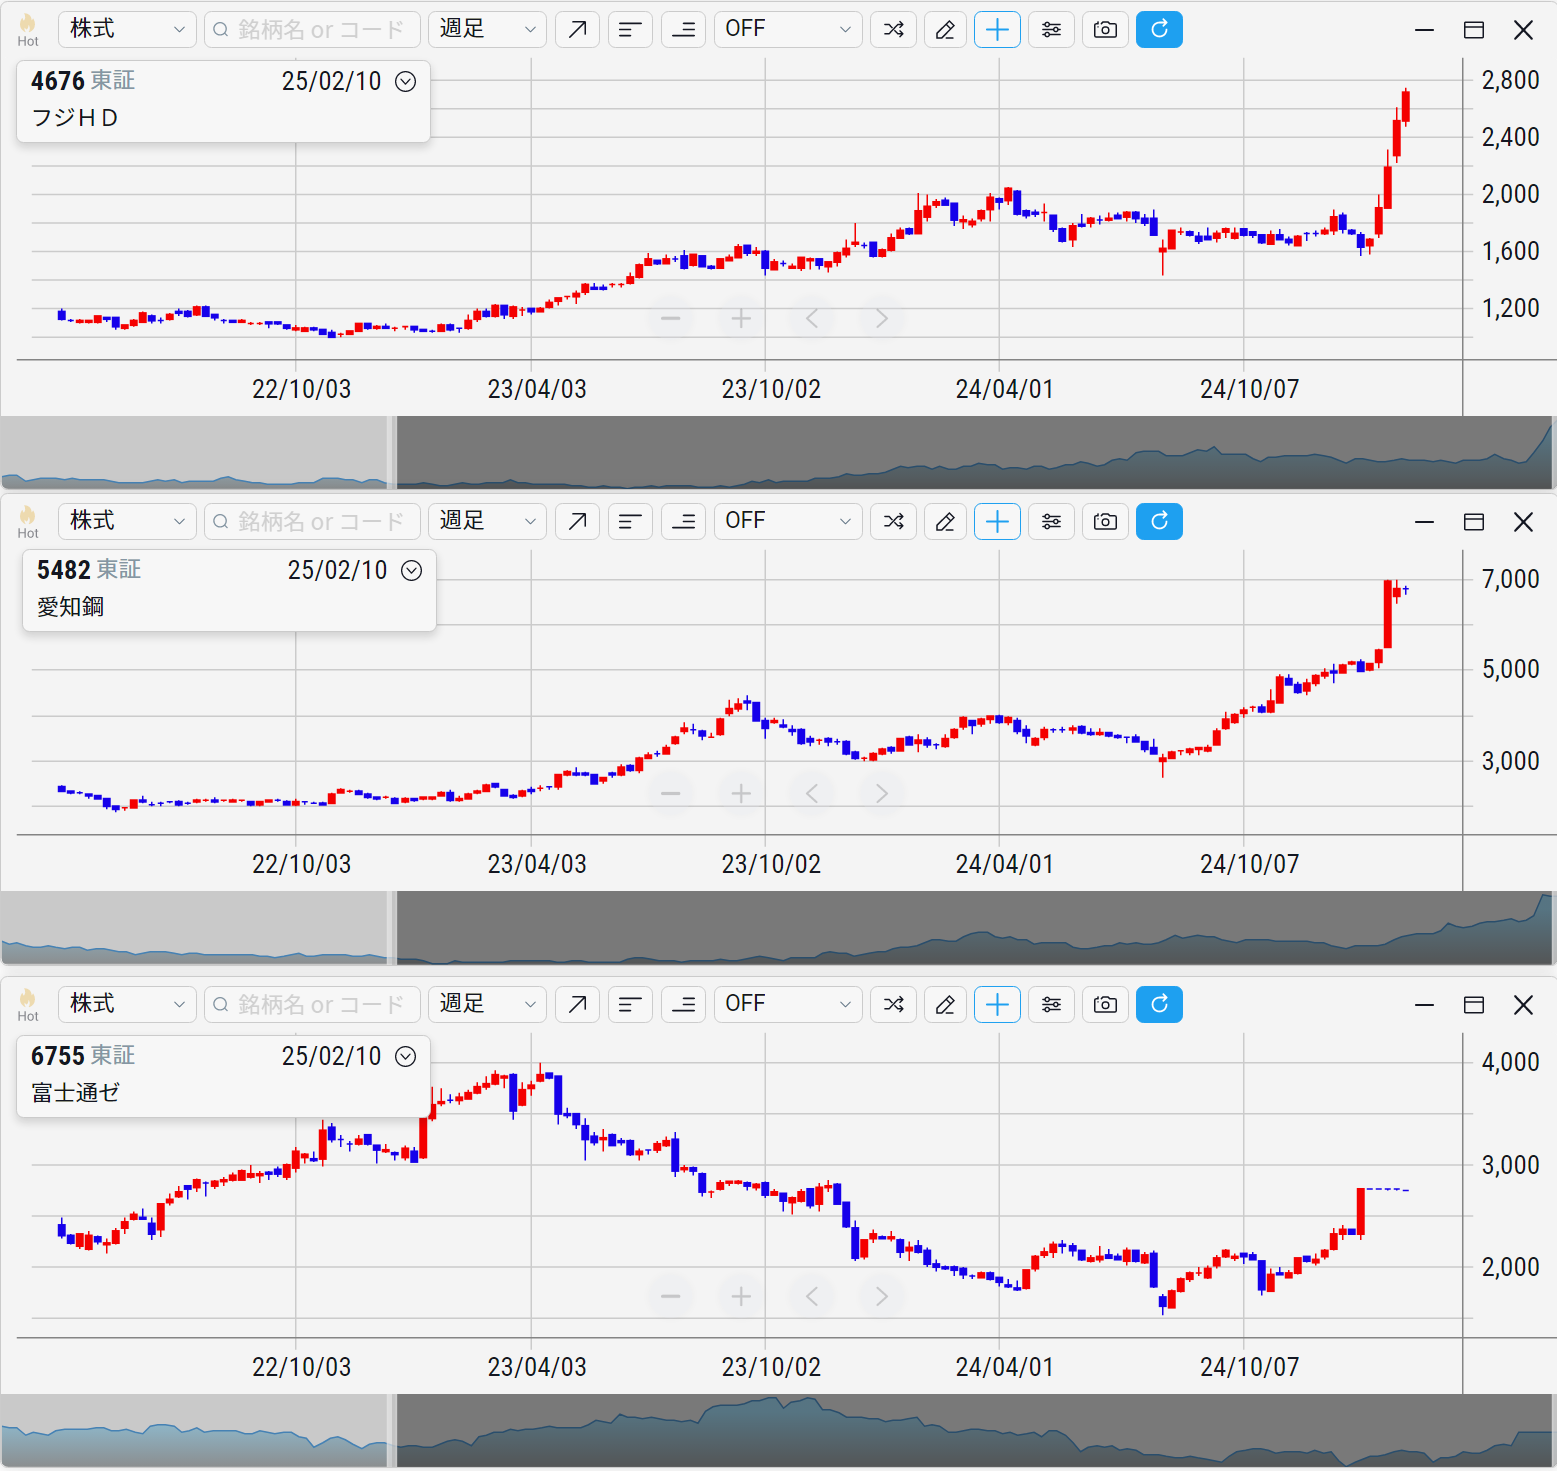Refresh the 富士通ゼ chart
Viewport: 1557px width, 1471px height.
(1159, 1004)
